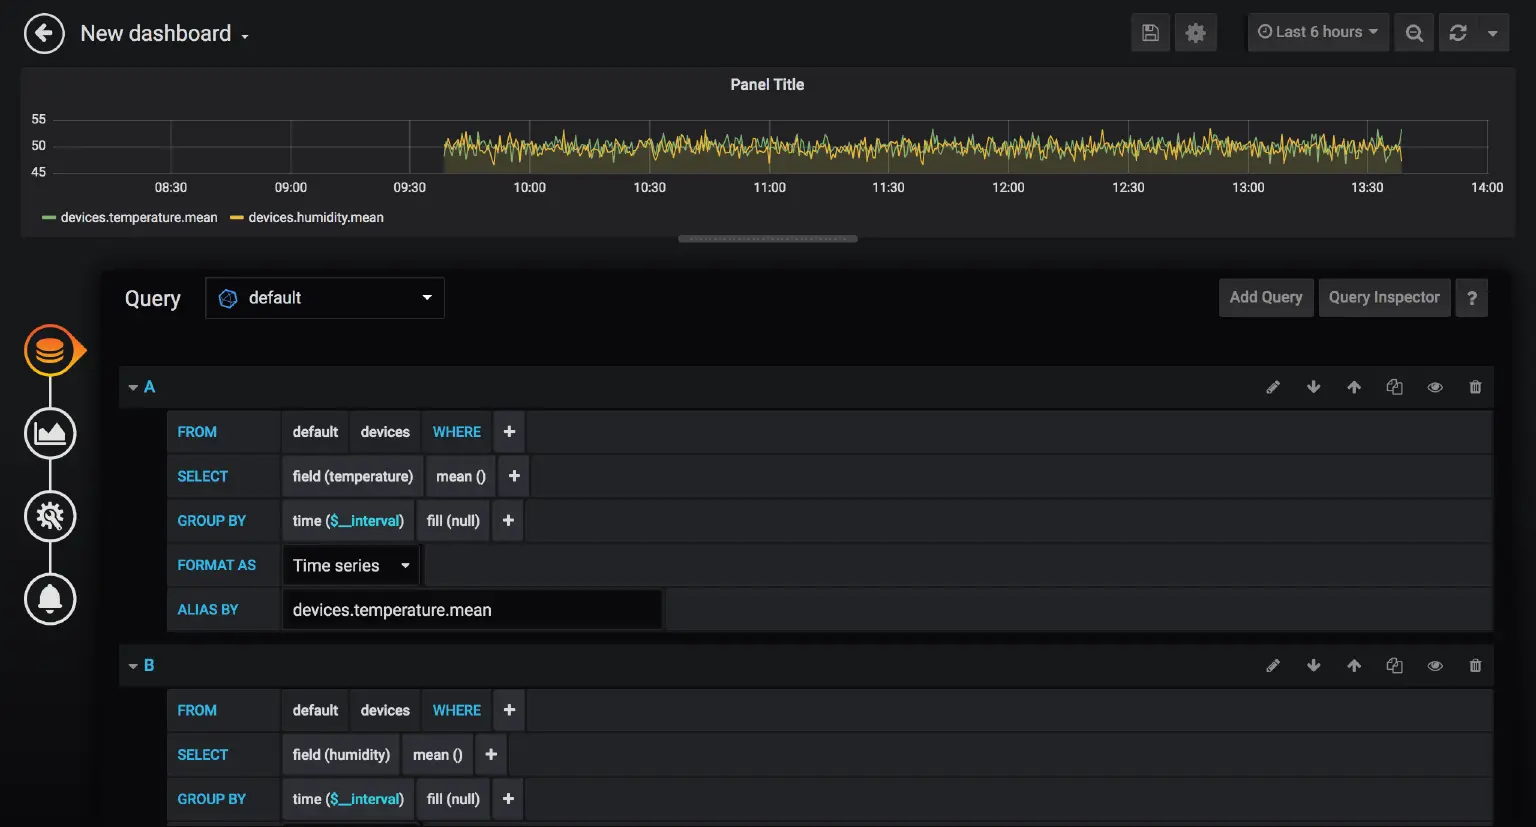Toggle visibility of query A
The width and height of the screenshot is (1536, 827).
(x=1435, y=387)
